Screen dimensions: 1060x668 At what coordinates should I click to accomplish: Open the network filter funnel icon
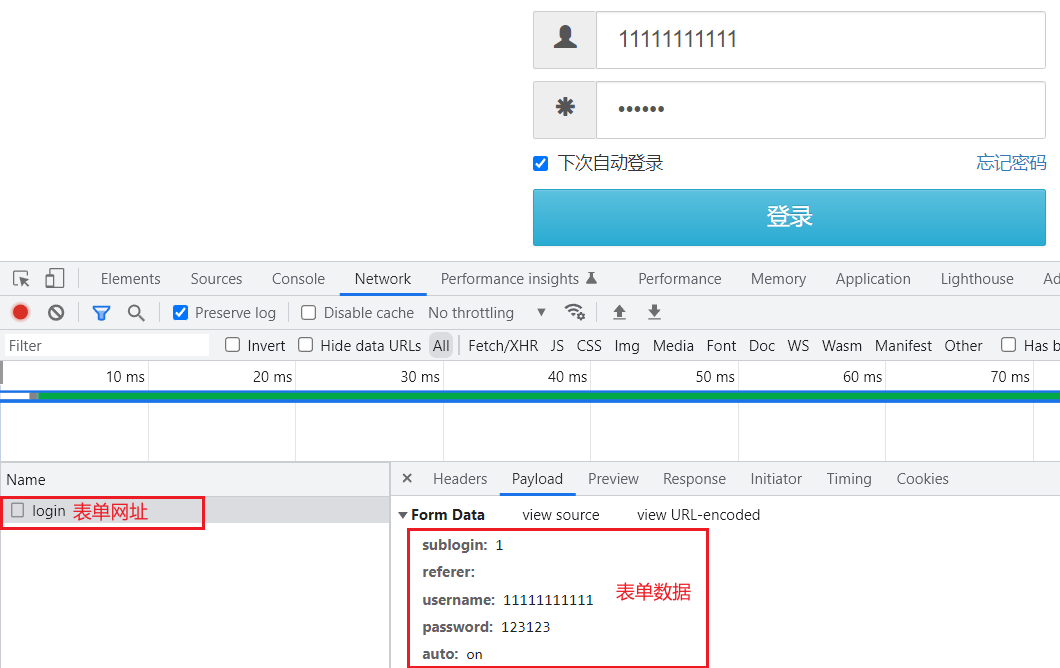[x=100, y=312]
